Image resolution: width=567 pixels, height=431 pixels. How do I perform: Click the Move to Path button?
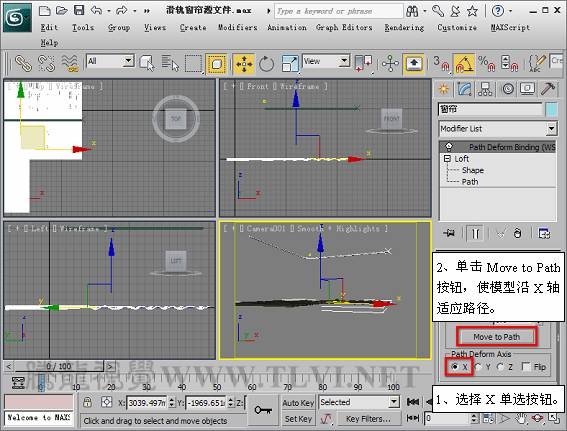496,337
